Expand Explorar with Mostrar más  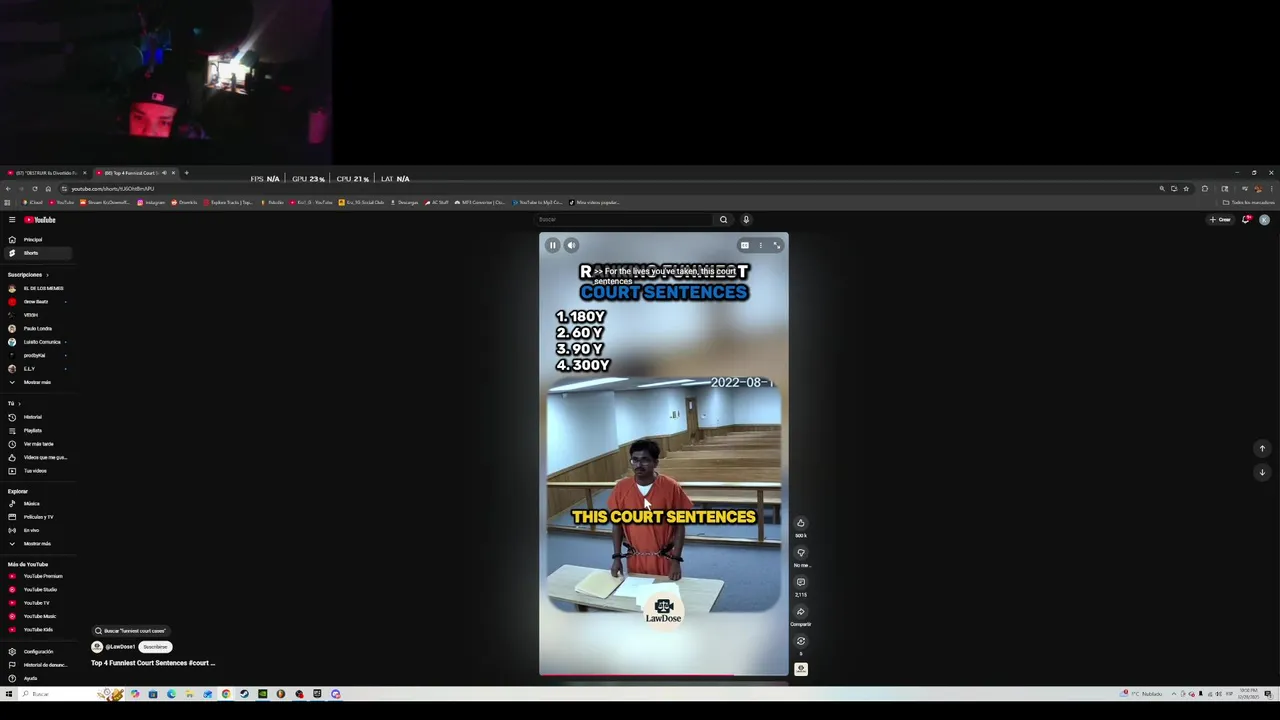click(x=37, y=544)
